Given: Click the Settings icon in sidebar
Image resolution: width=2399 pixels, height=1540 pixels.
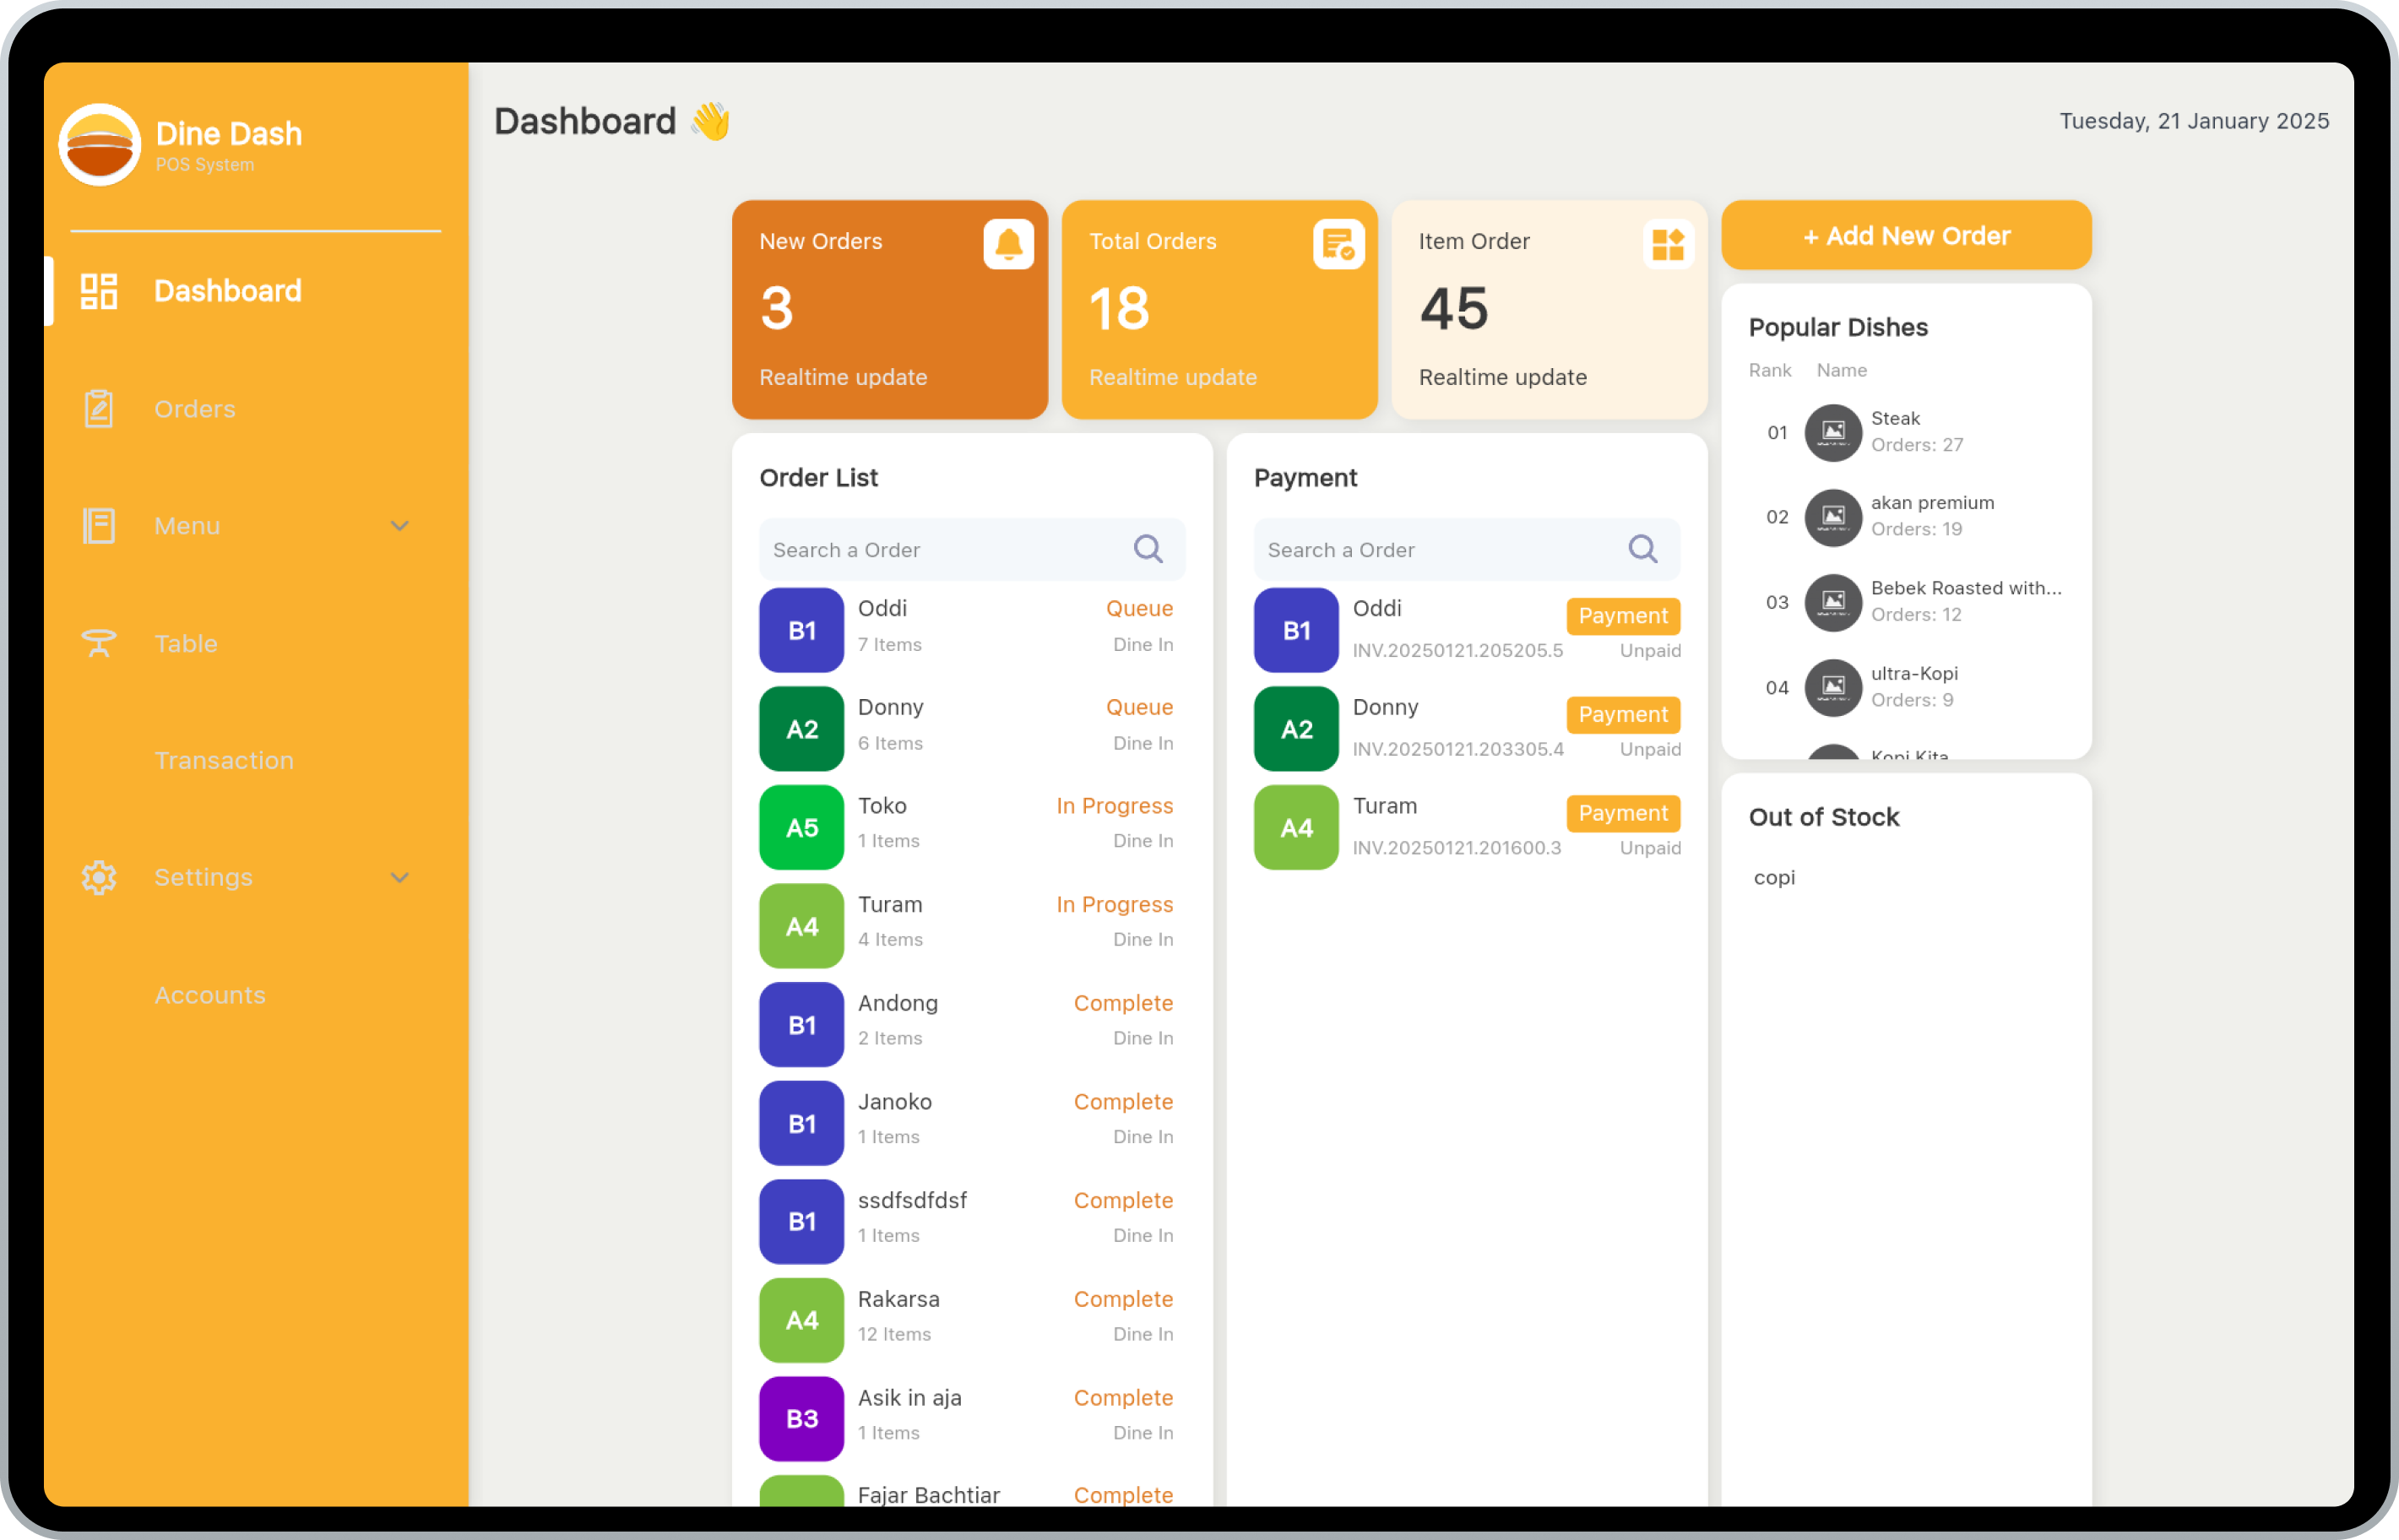Looking at the screenshot, I should (x=98, y=877).
